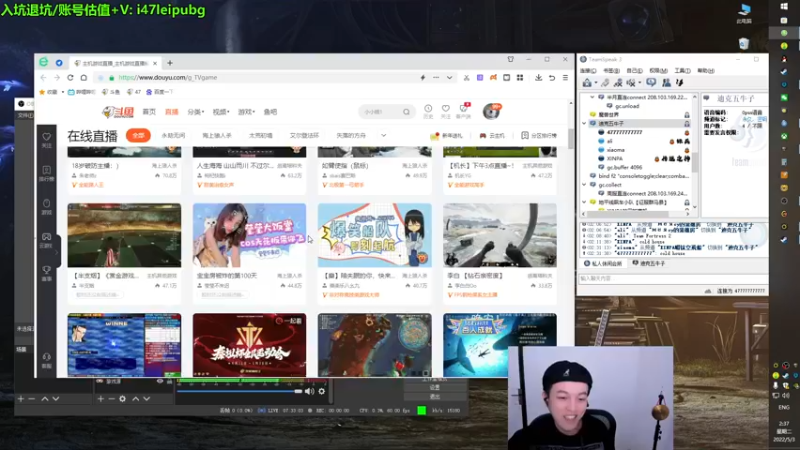The image size is (800, 450).
Task: Toggle OBS source visibility eye
Action: pyautogui.click(x=160, y=381)
